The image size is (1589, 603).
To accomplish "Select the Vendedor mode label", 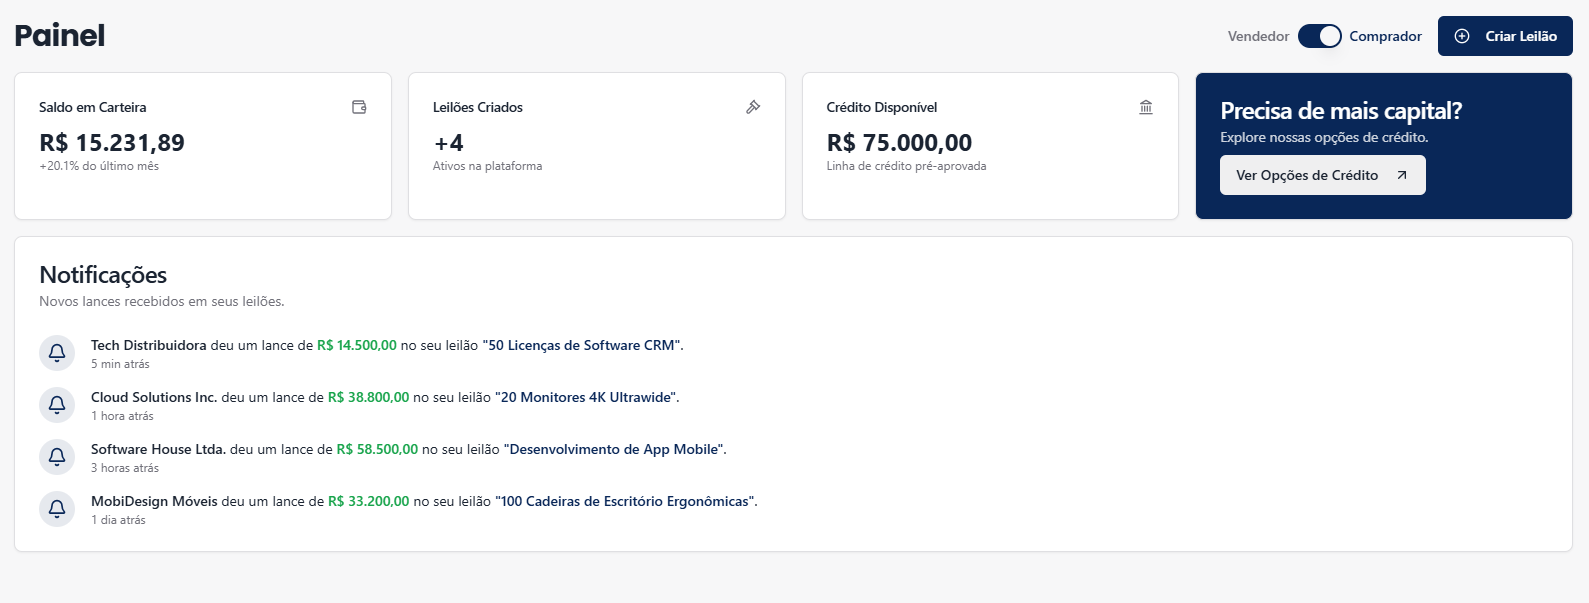I will click(1258, 36).
